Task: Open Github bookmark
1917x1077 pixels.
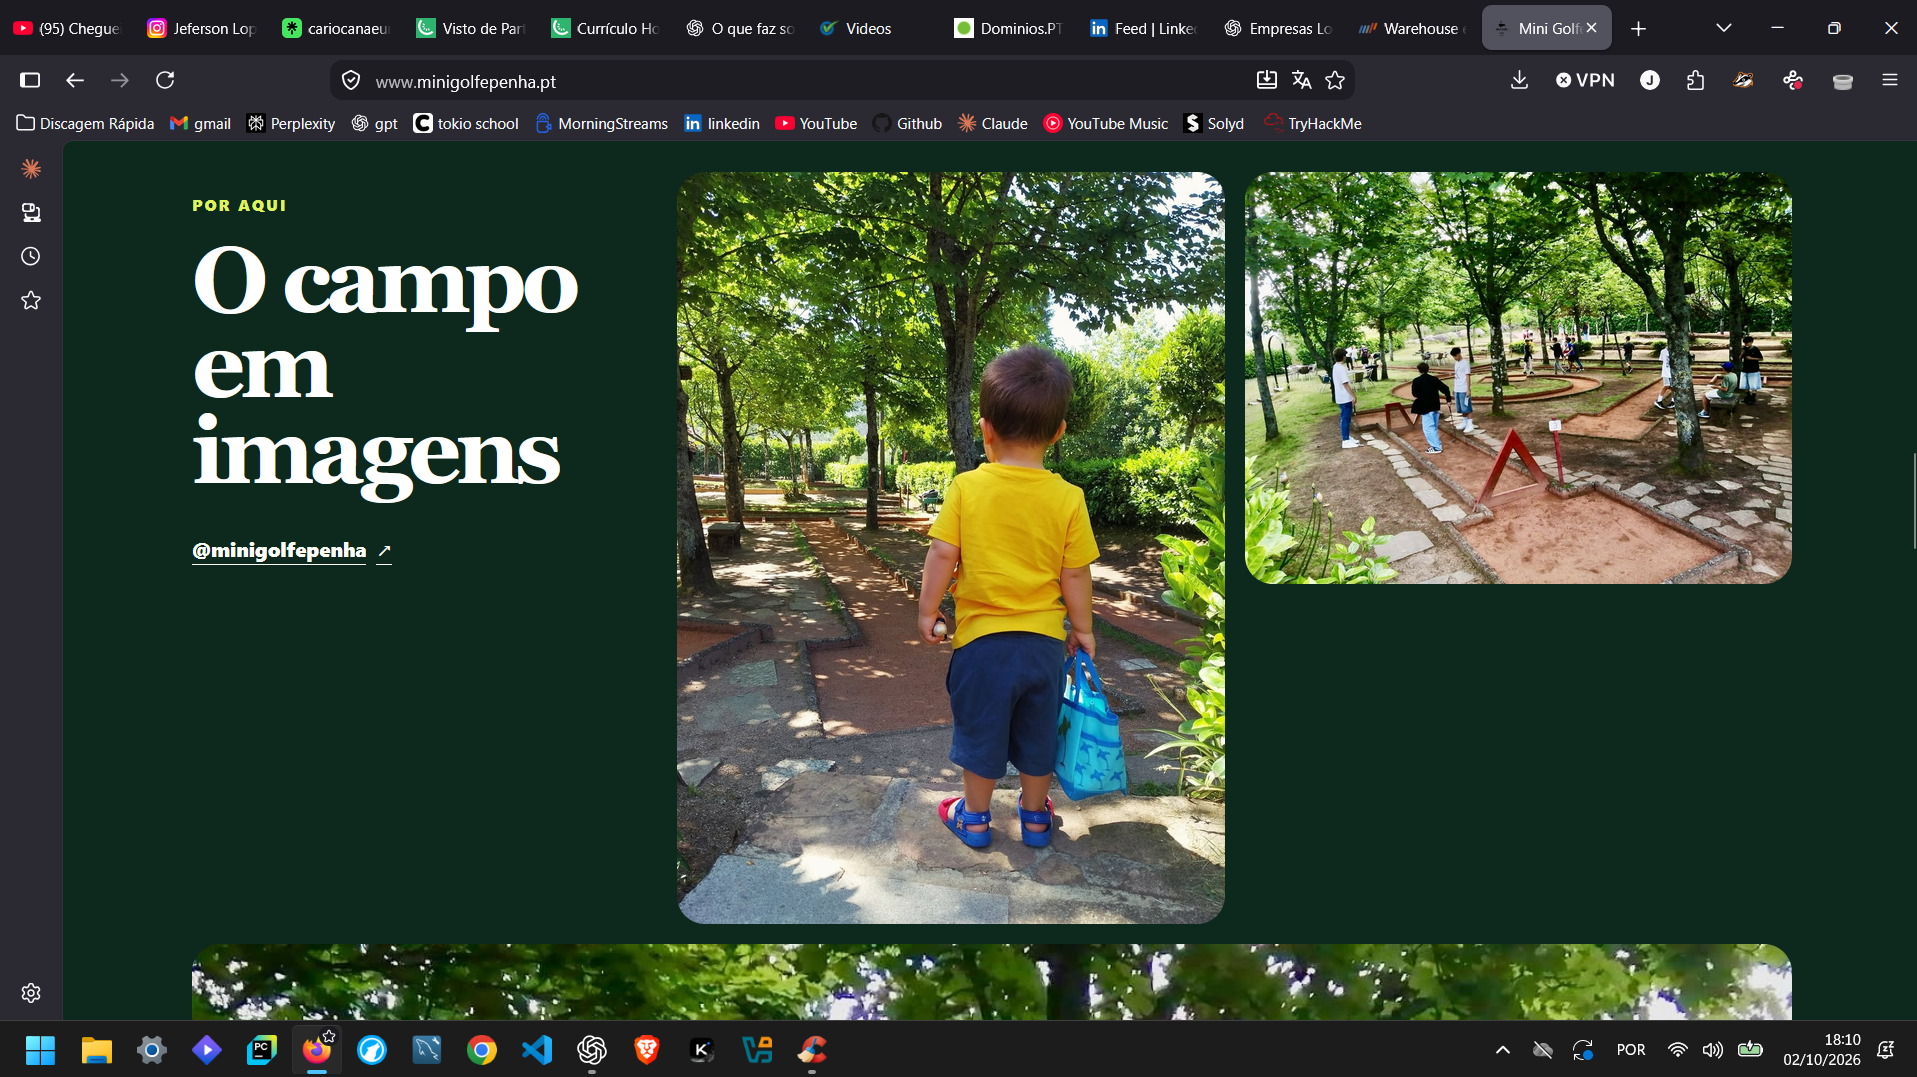Action: pos(907,123)
